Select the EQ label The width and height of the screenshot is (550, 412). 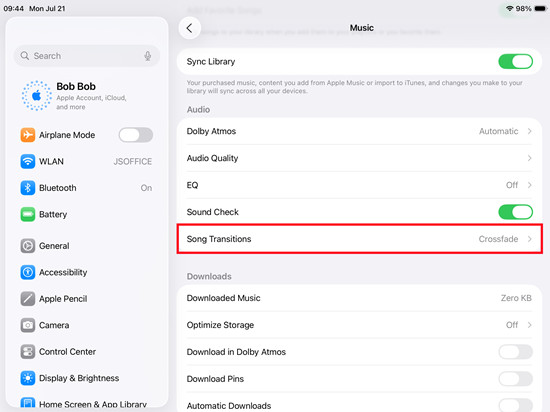pos(192,185)
